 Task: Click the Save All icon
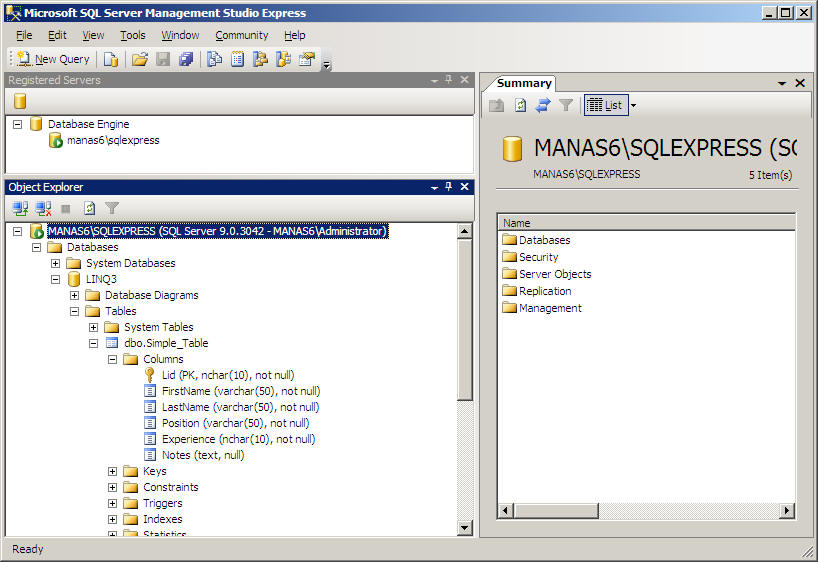point(186,59)
